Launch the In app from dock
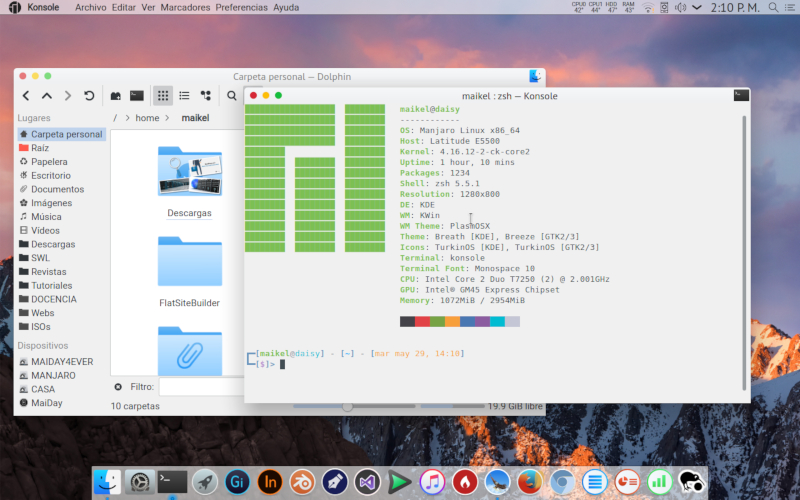This screenshot has height=500, width=800. (270, 482)
